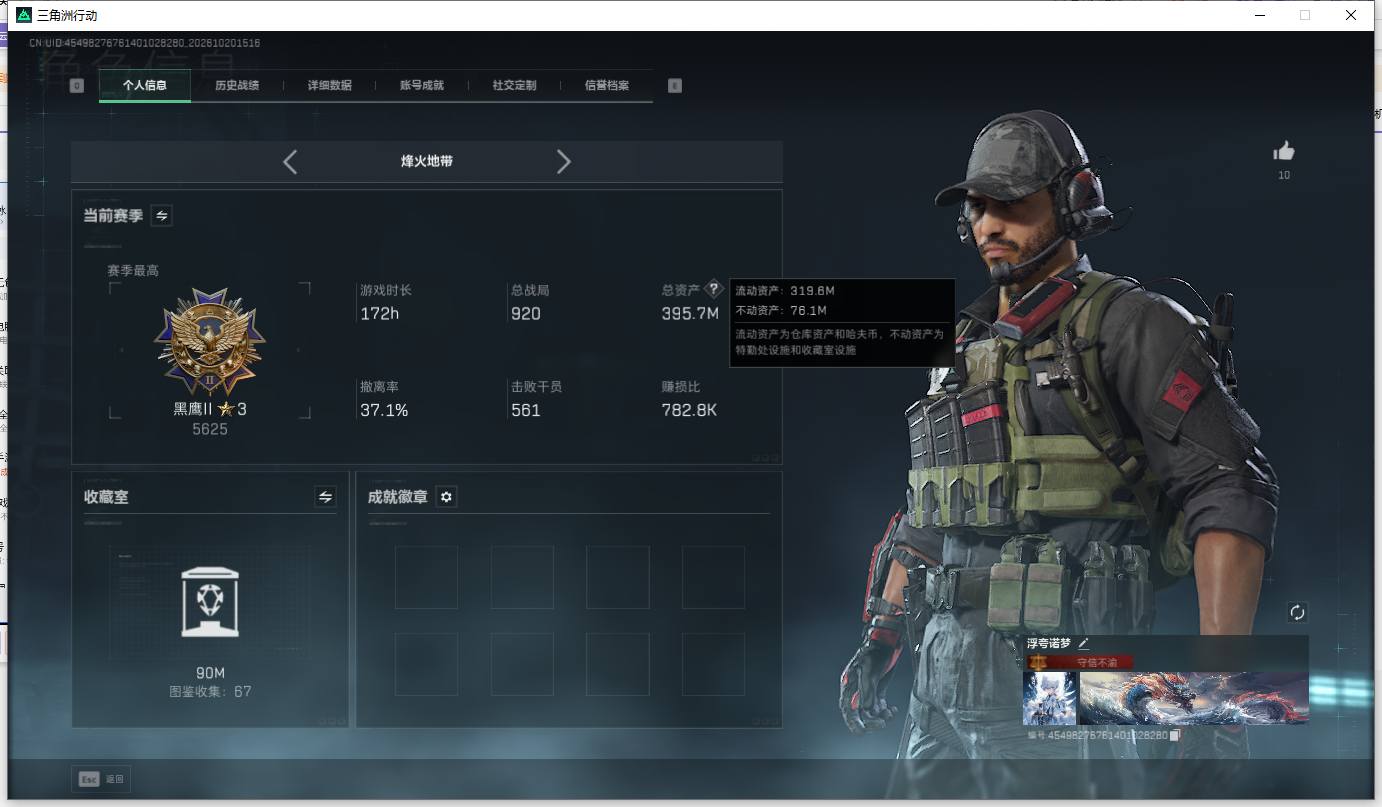This screenshot has width=1382, height=807.
Task: Click the Q key hint left of tabs
Action: [77, 86]
